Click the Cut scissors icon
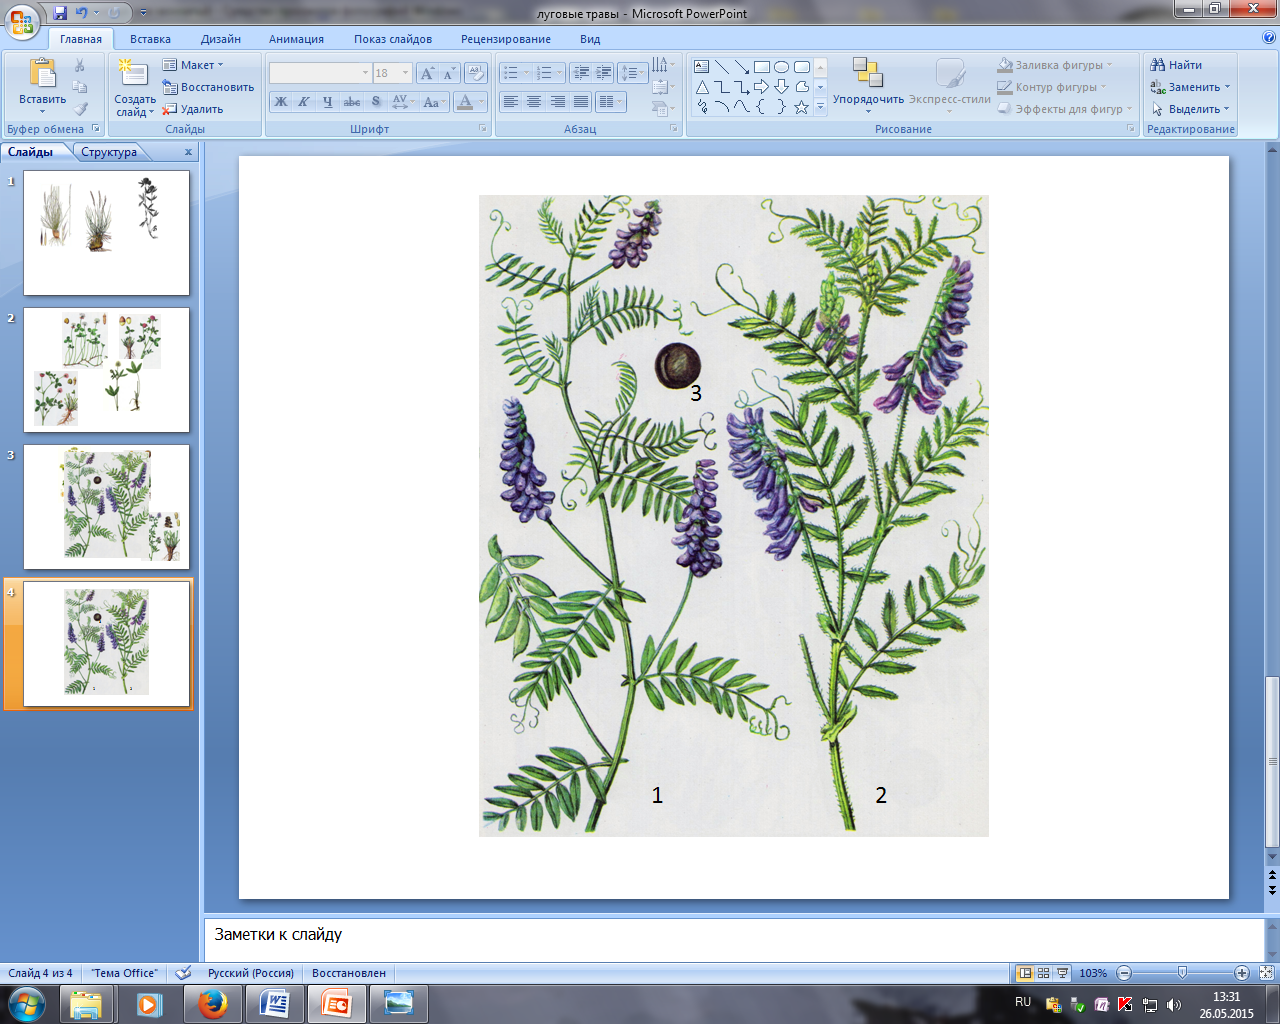This screenshot has width=1280, height=1024. click(x=80, y=65)
